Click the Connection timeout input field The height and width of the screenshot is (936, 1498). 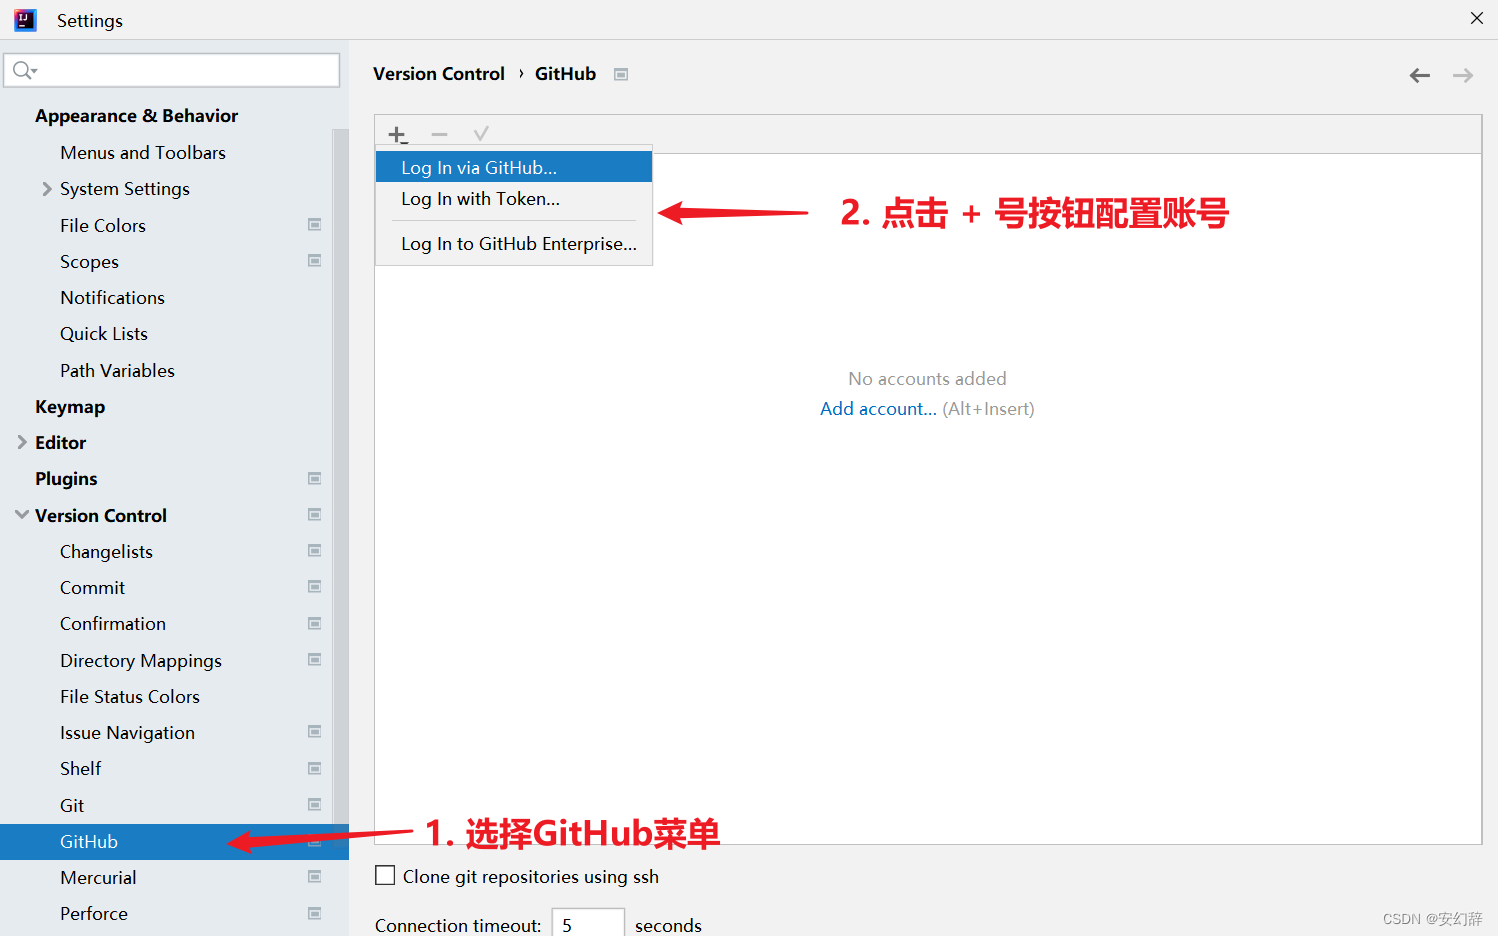588,925
